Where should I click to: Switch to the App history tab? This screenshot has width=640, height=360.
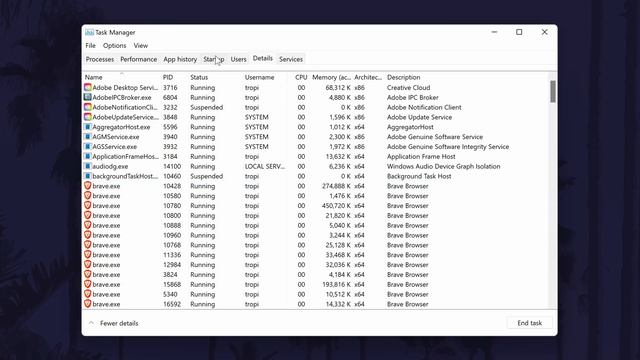tap(180, 59)
